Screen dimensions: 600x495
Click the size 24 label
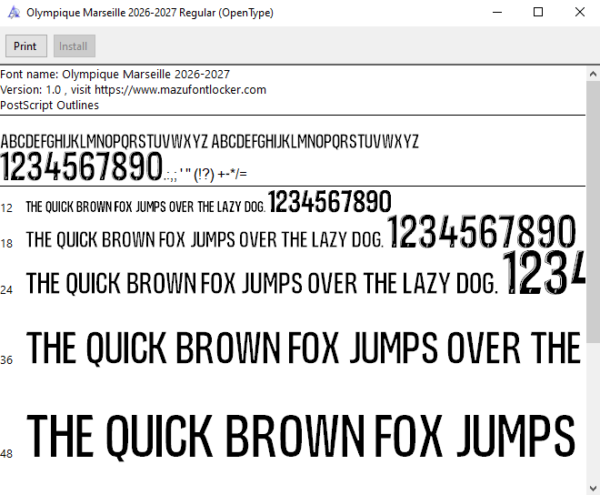7,290
